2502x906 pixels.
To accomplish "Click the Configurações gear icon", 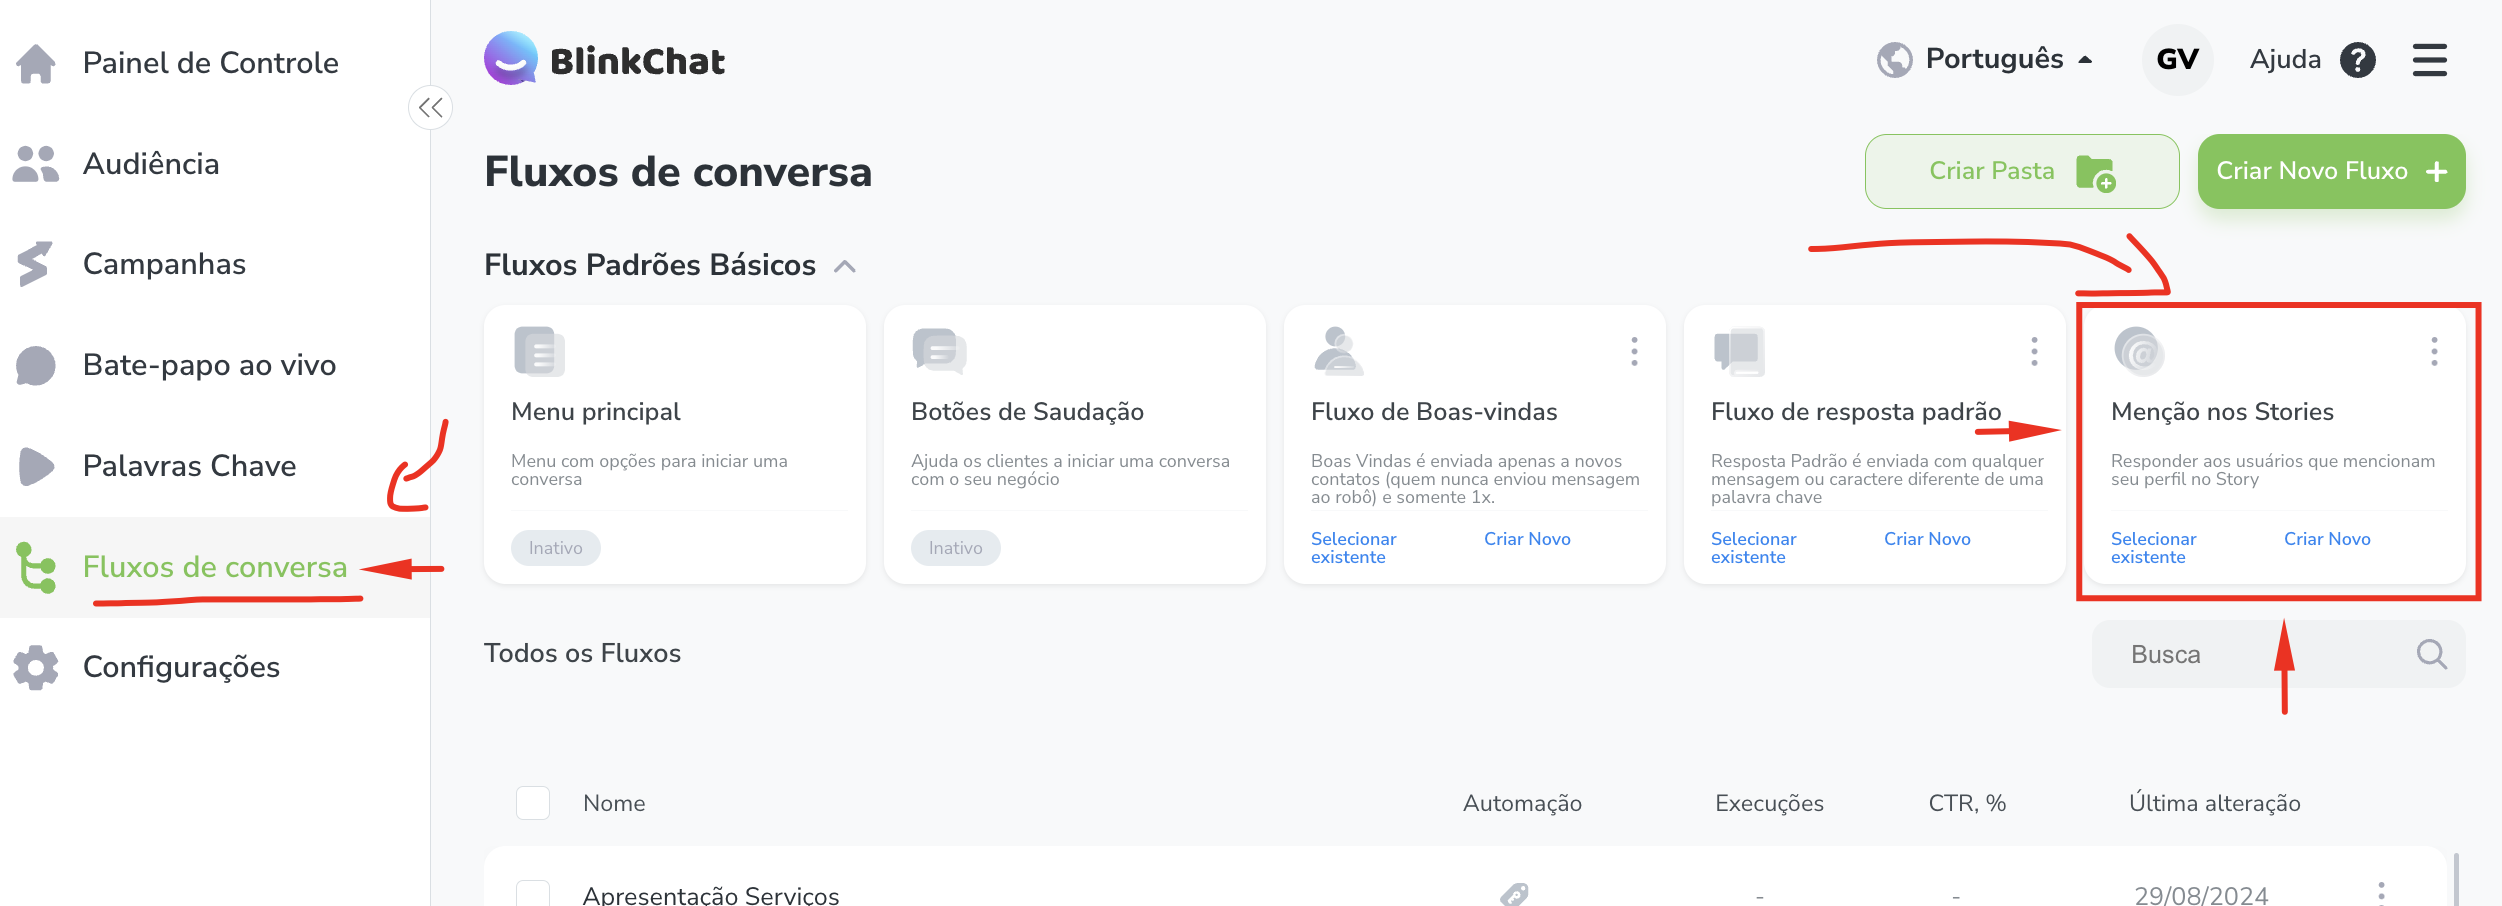I will click(x=36, y=667).
